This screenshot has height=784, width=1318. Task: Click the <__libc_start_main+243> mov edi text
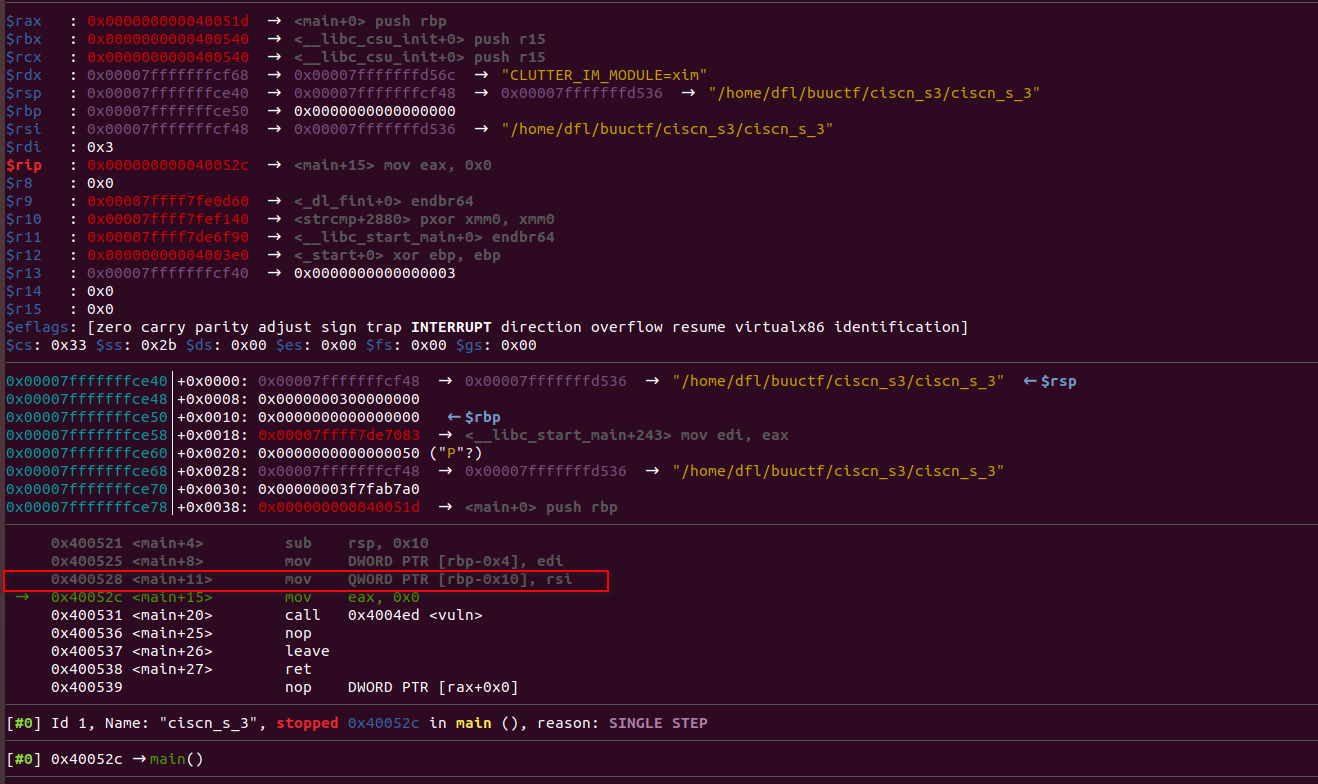pyautogui.click(x=627, y=435)
